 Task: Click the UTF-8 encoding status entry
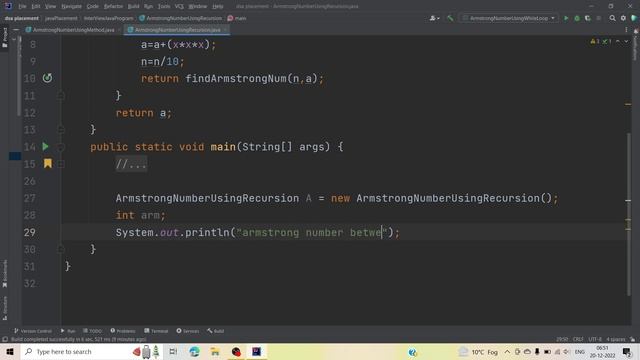[595, 339]
